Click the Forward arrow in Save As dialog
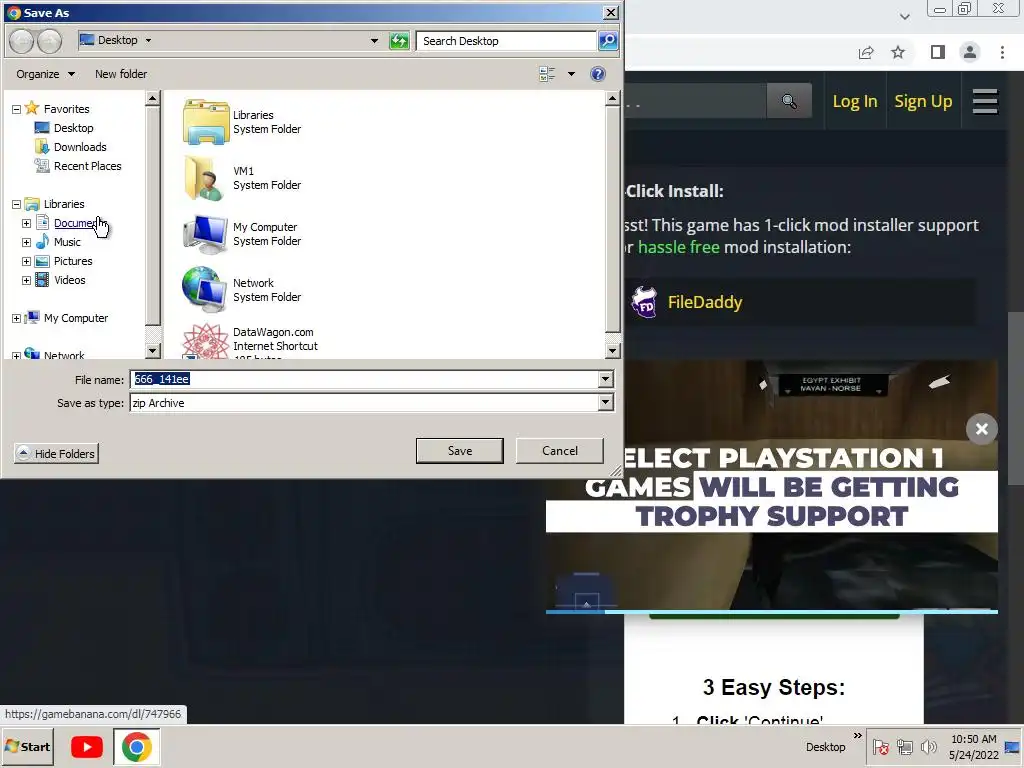This screenshot has width=1024, height=768. [49, 41]
